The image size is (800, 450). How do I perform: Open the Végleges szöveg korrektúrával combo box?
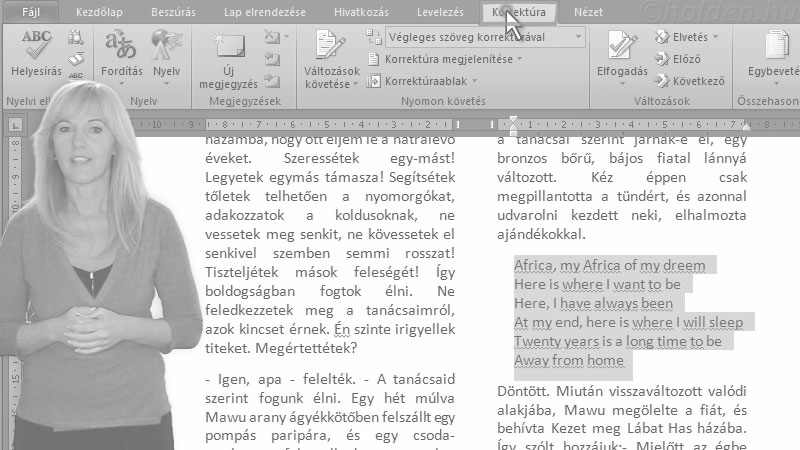click(485, 37)
